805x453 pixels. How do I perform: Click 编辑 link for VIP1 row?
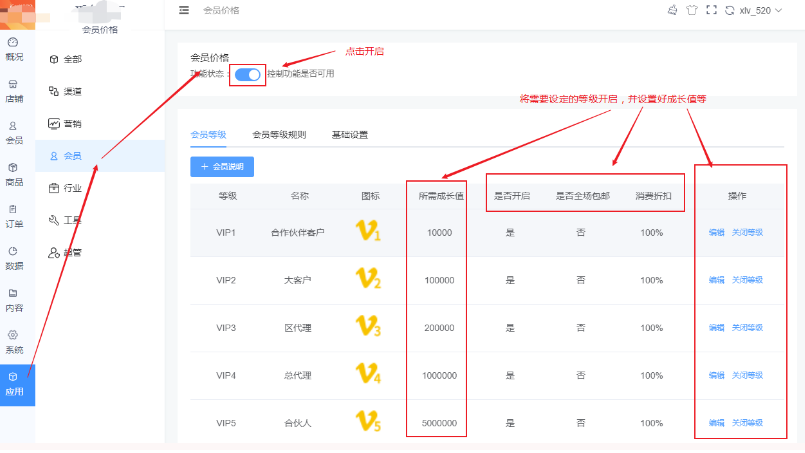pos(716,232)
